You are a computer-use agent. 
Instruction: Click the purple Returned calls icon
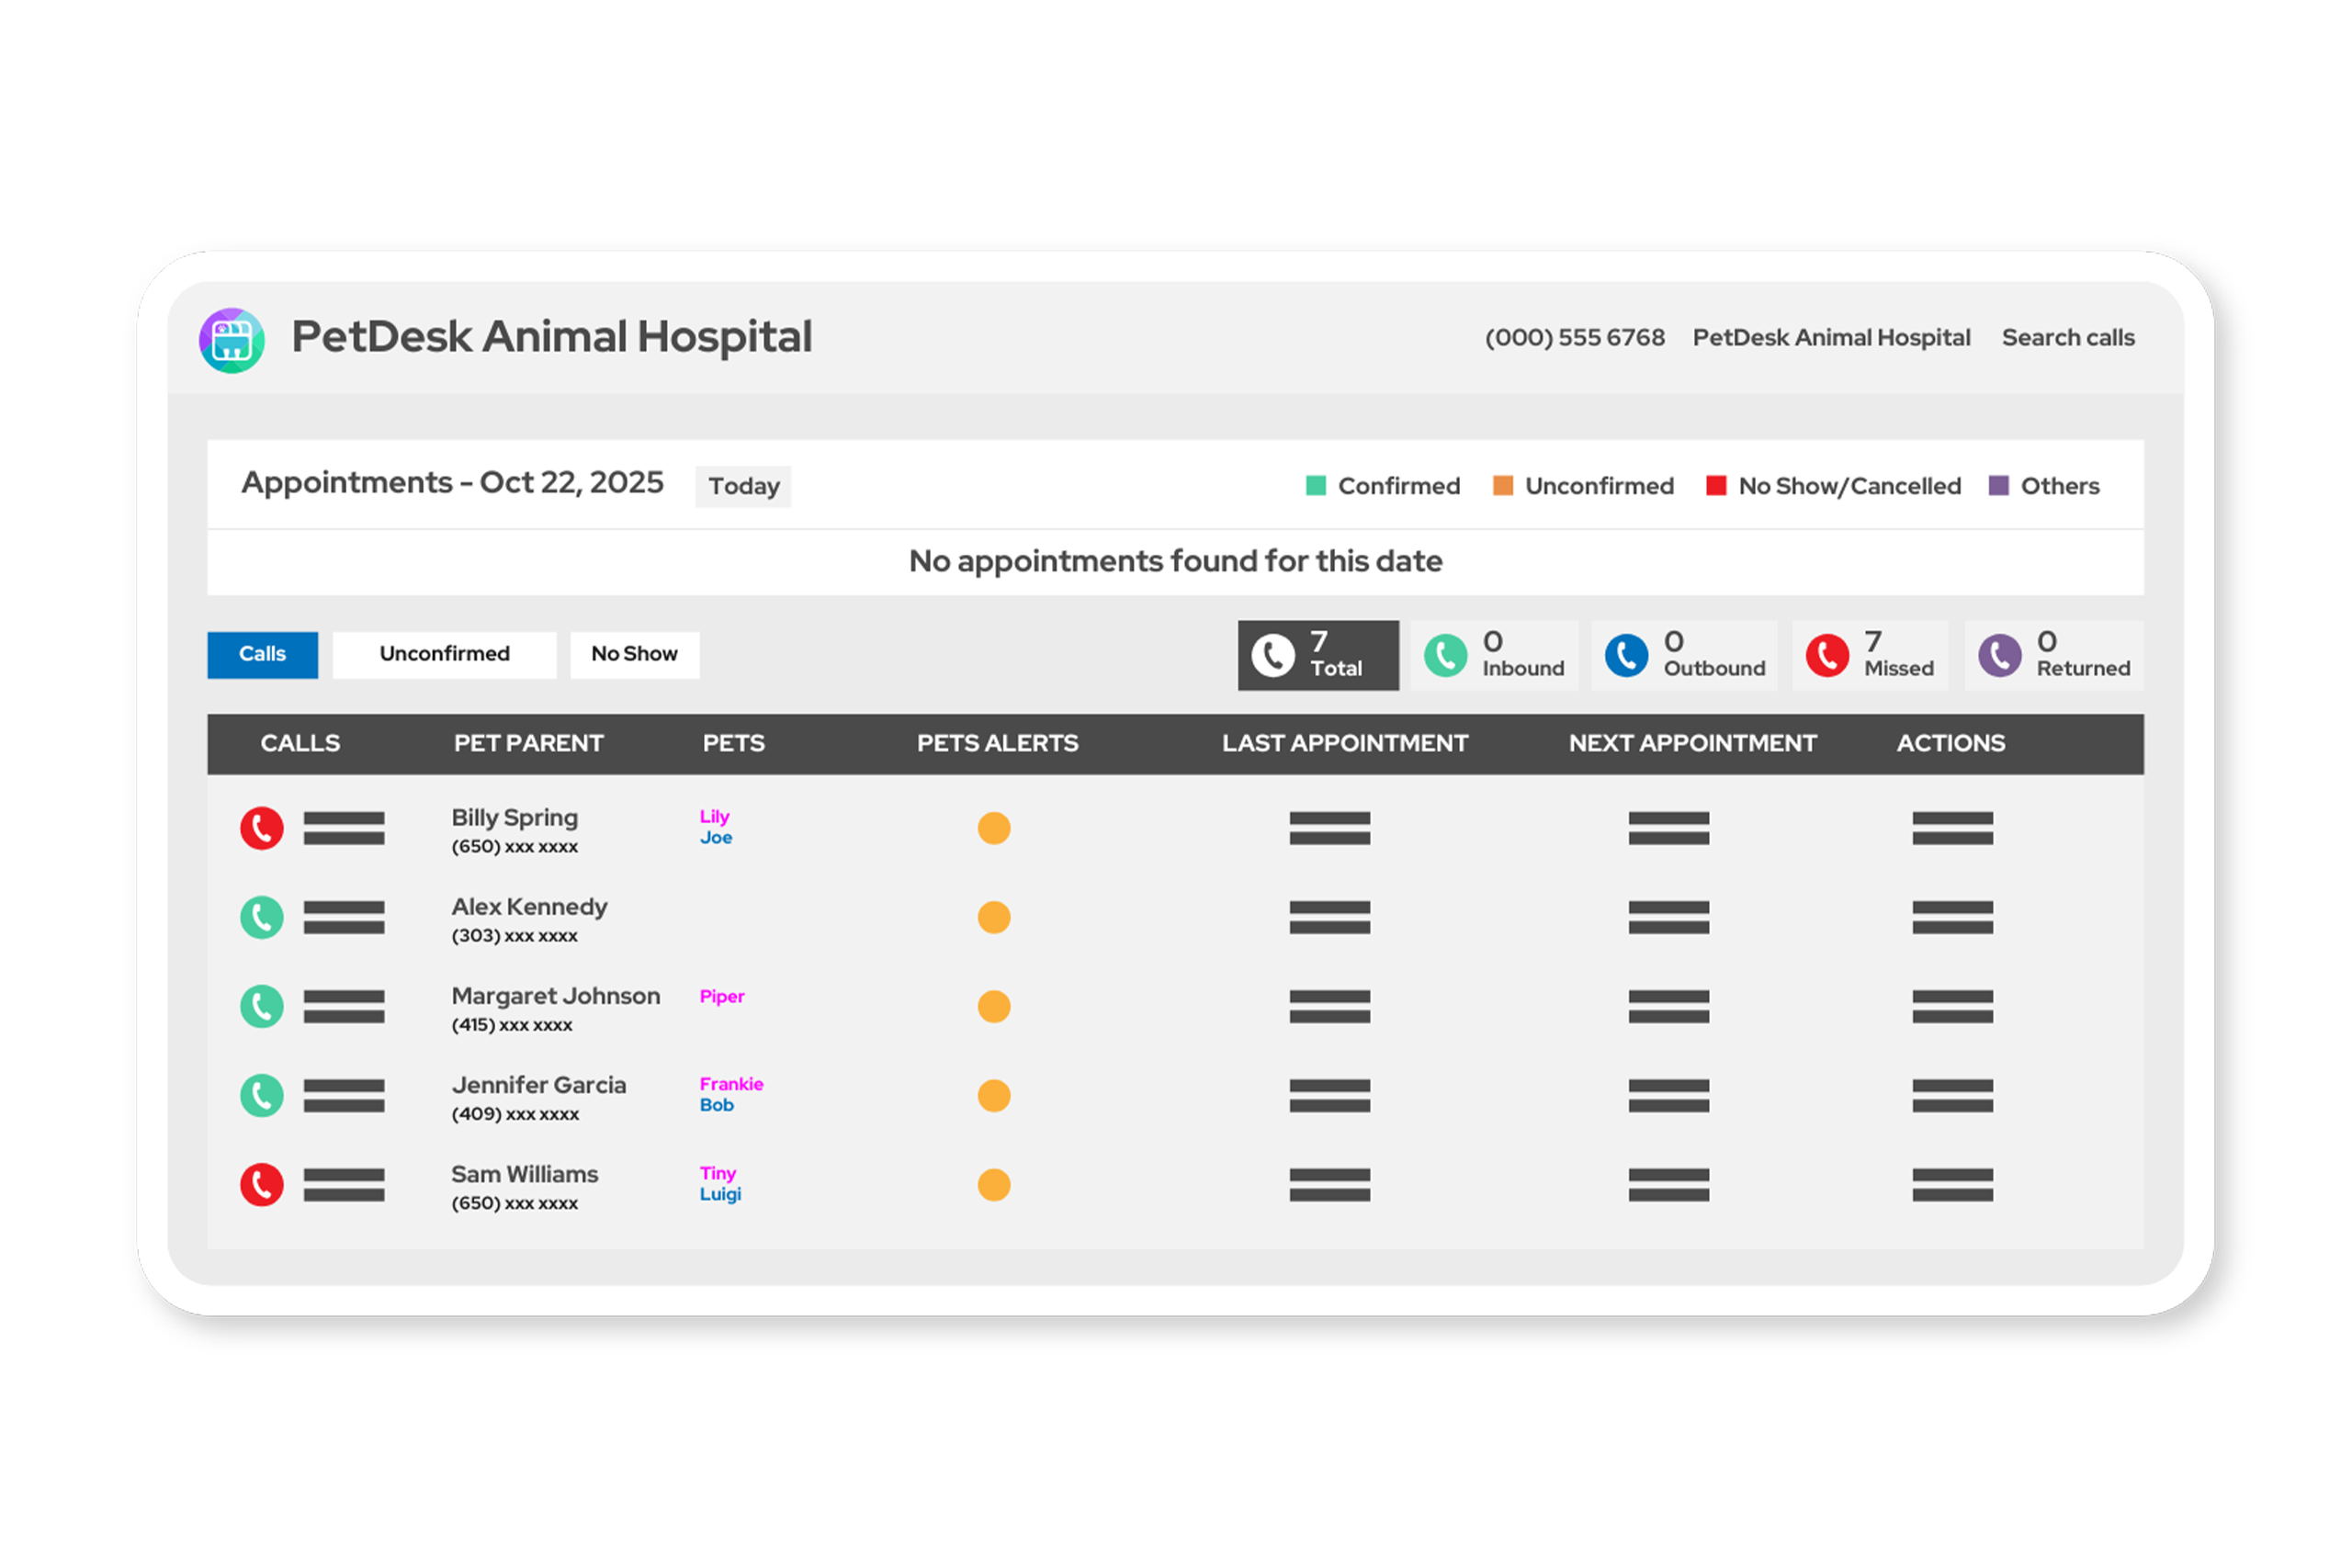coord(1999,655)
